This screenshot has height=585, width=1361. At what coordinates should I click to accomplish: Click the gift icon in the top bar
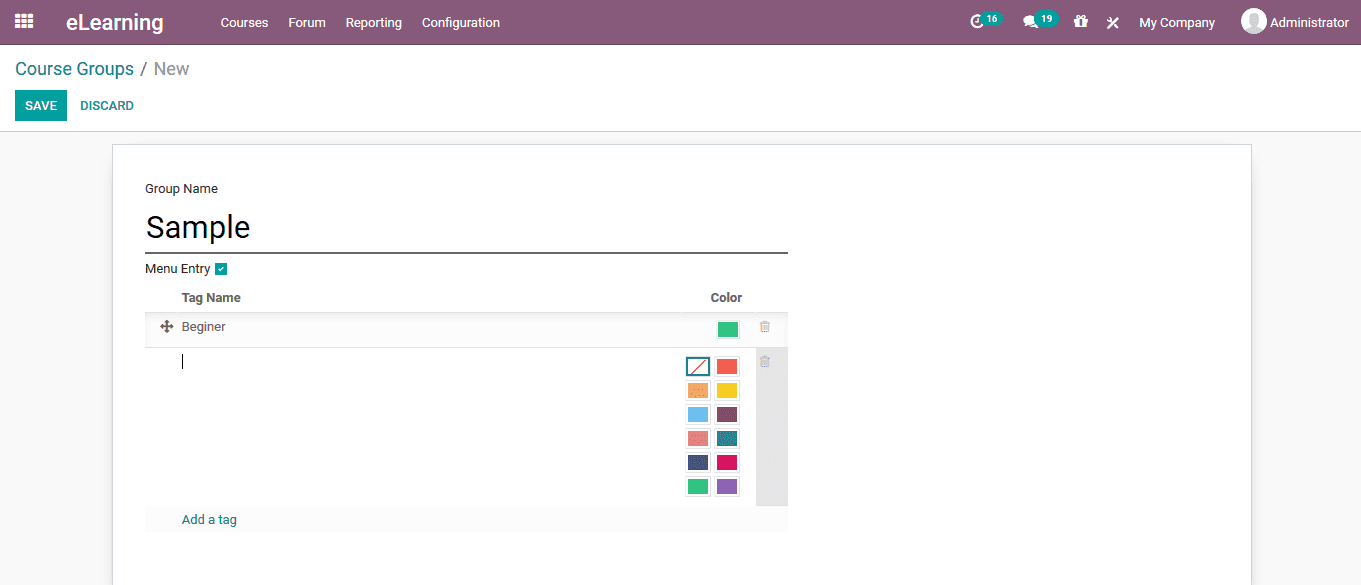tap(1081, 21)
